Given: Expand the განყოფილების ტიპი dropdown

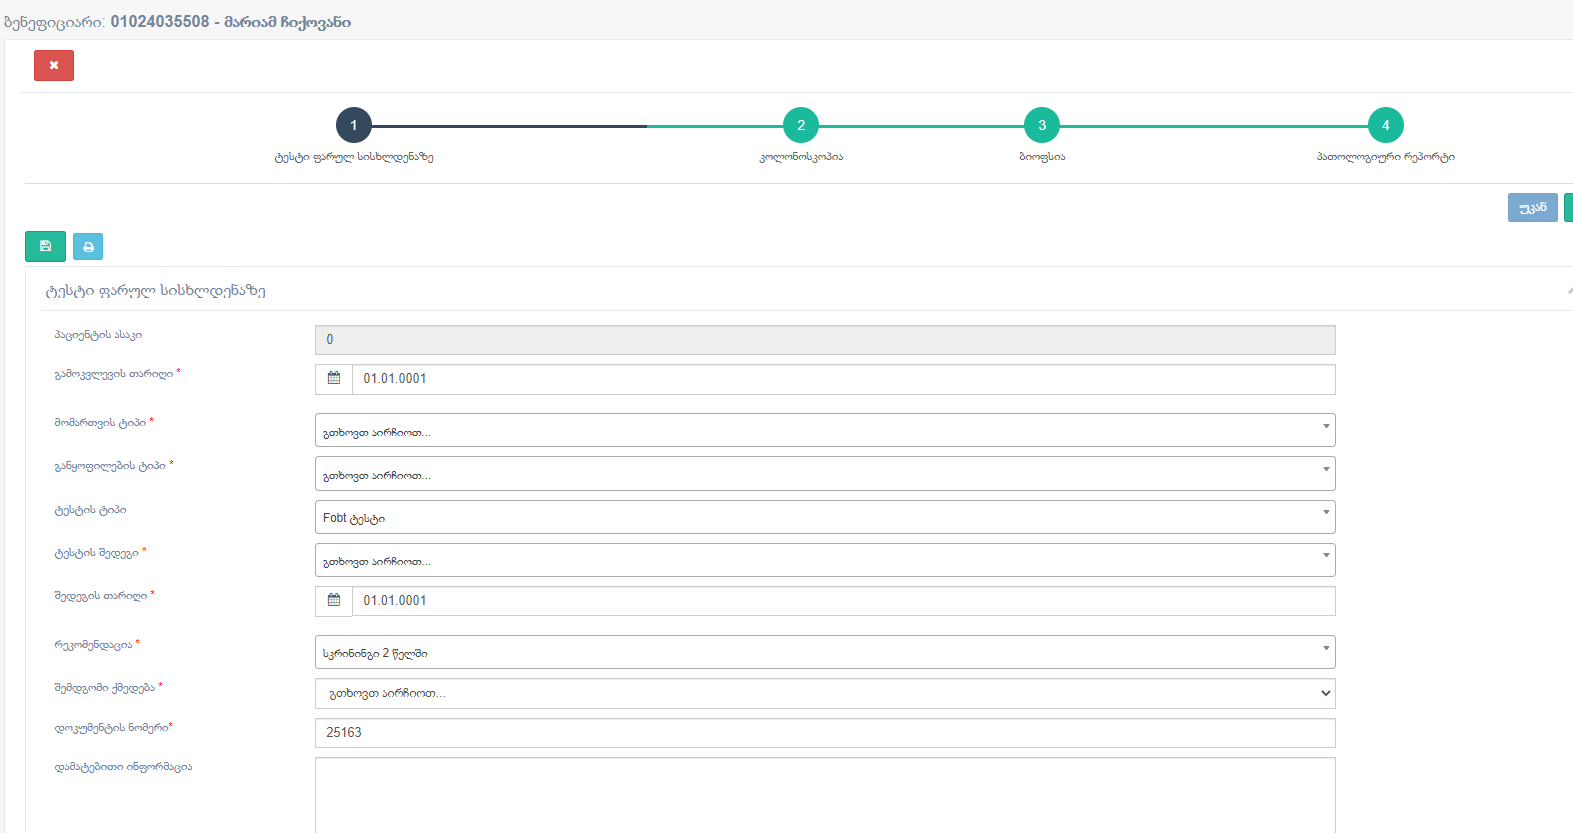Looking at the screenshot, I should tap(824, 474).
